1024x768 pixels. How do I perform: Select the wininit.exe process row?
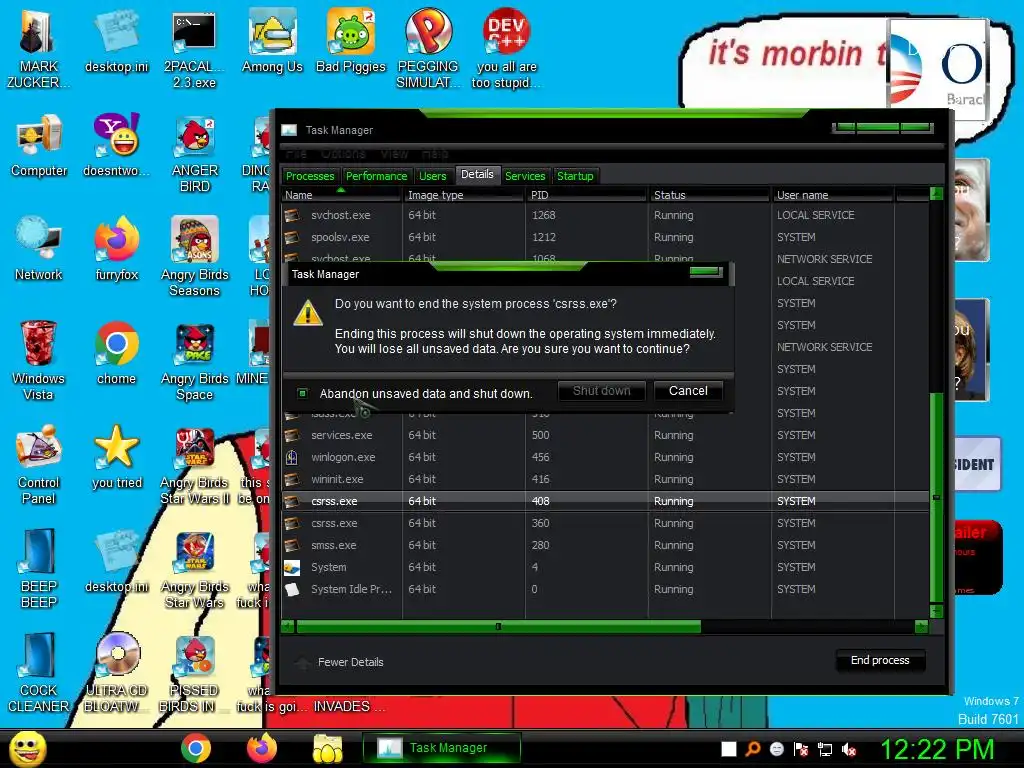(x=605, y=479)
